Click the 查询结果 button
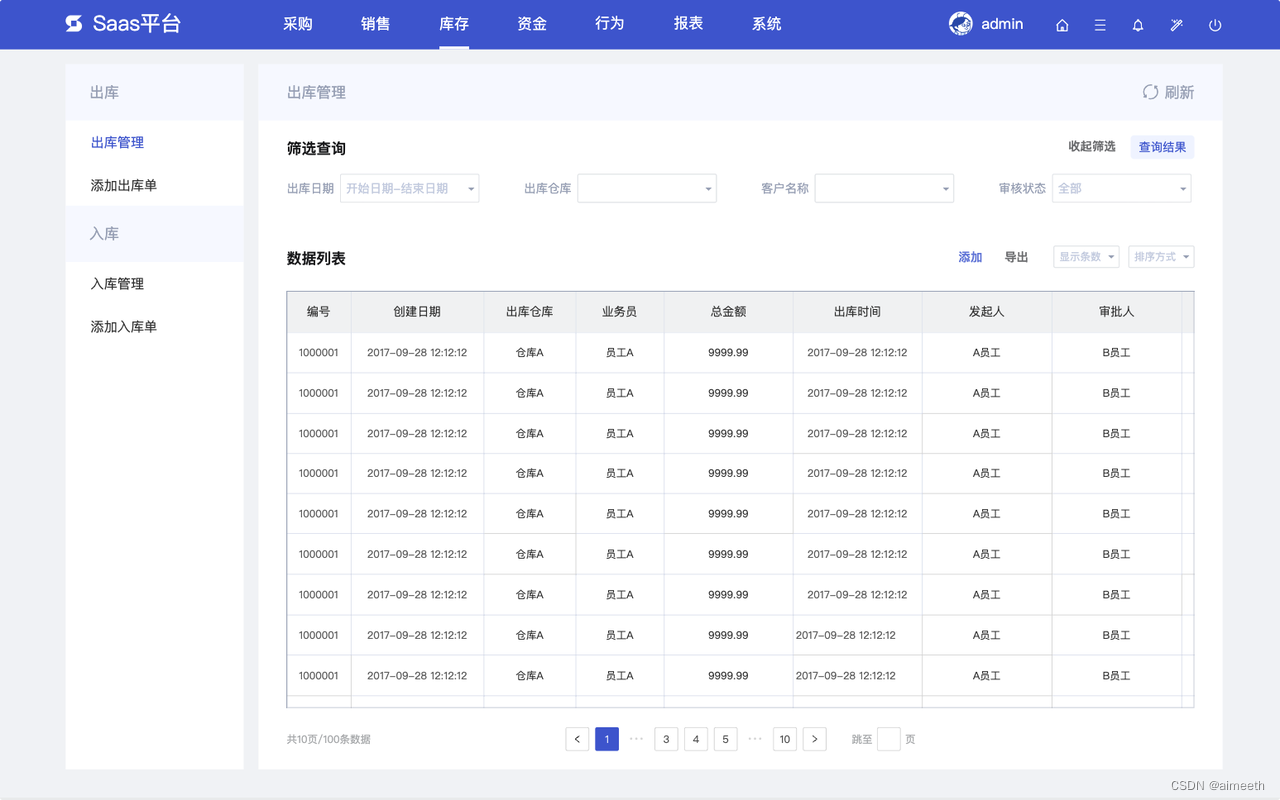 click(x=1162, y=147)
